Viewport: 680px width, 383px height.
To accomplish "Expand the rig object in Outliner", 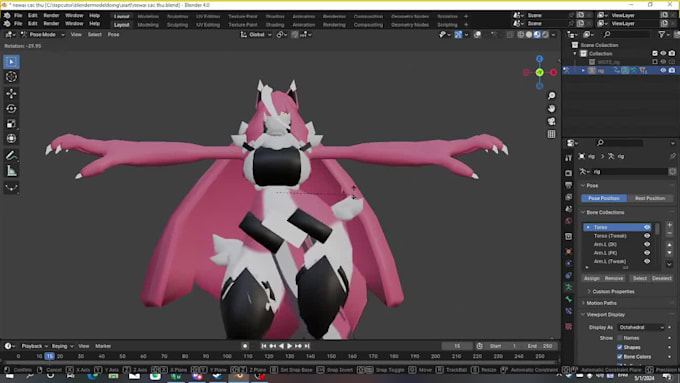I will [x=583, y=70].
